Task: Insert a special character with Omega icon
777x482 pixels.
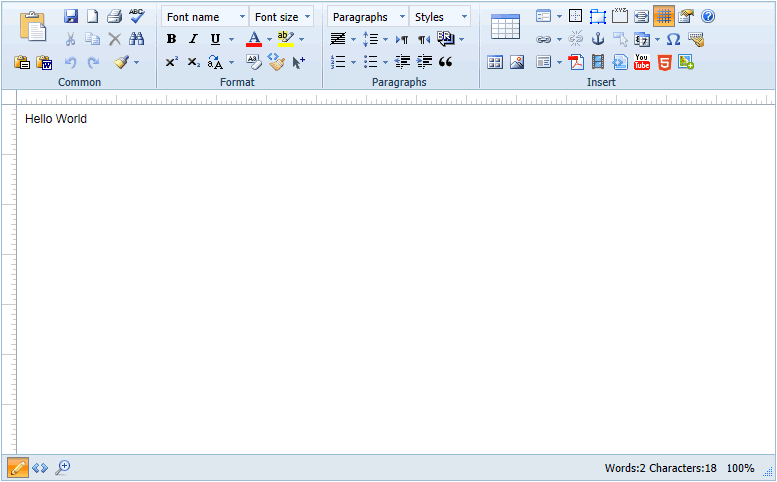Action: click(673, 39)
